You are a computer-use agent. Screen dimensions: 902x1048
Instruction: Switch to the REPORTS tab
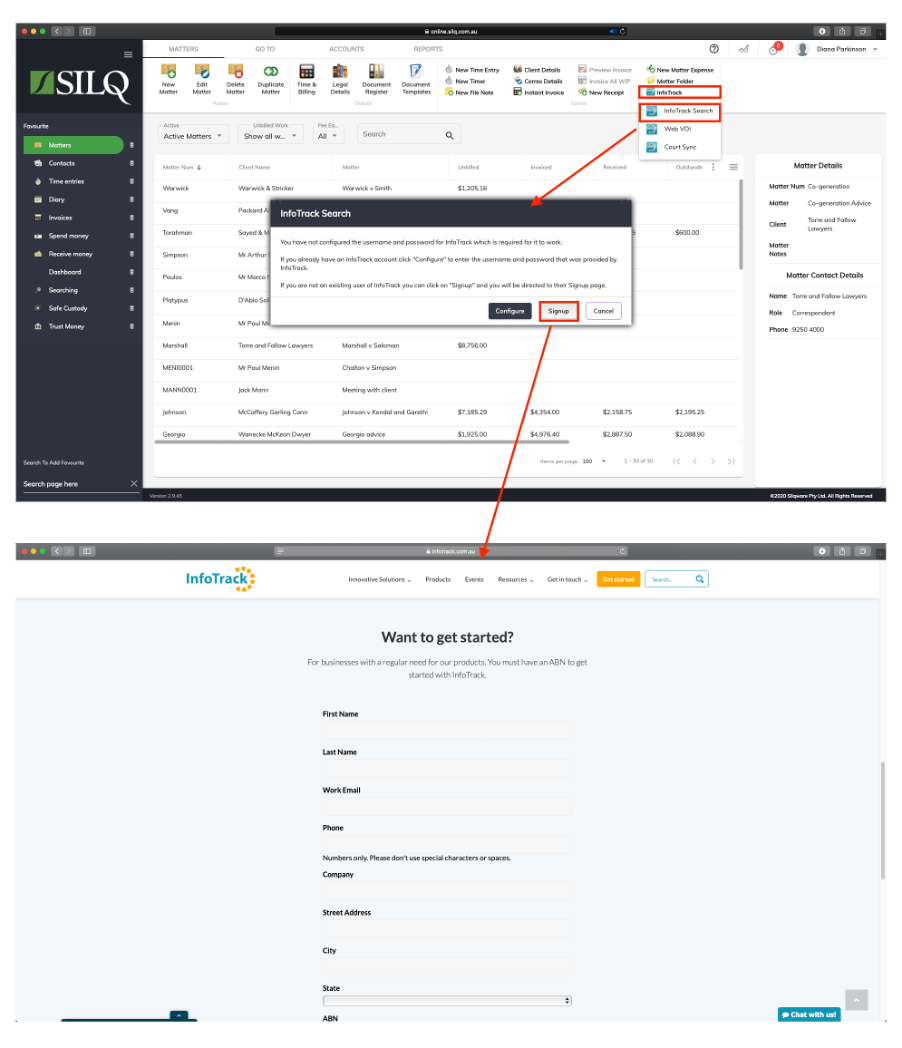coord(427,48)
